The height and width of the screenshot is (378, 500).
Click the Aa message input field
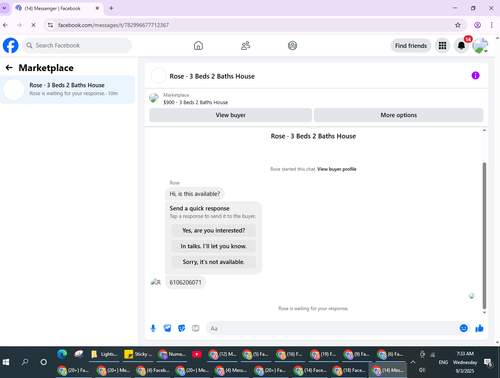pyautogui.click(x=332, y=328)
